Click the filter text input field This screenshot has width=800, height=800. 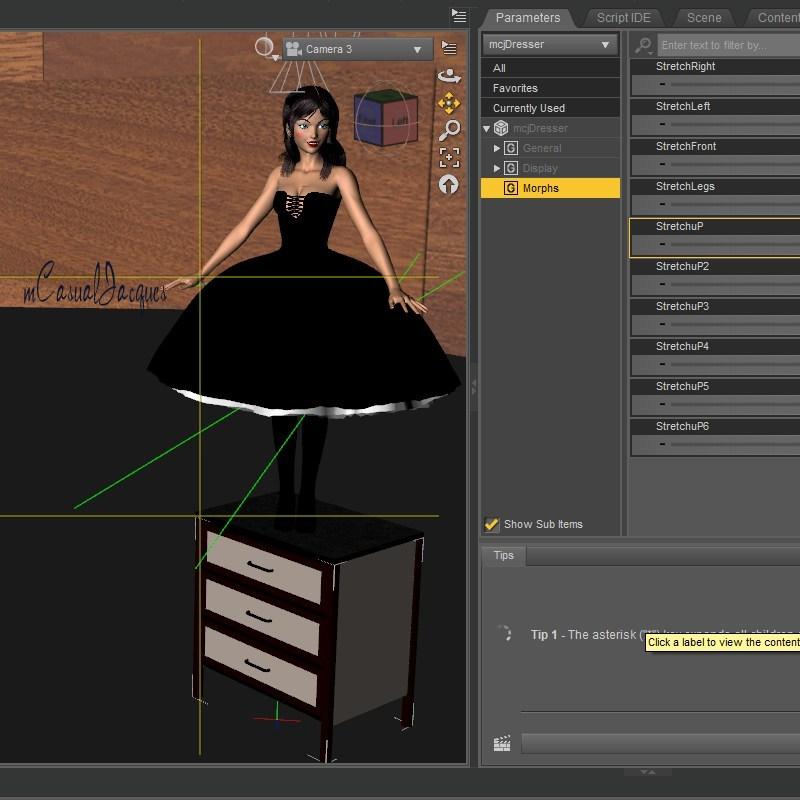click(x=729, y=45)
